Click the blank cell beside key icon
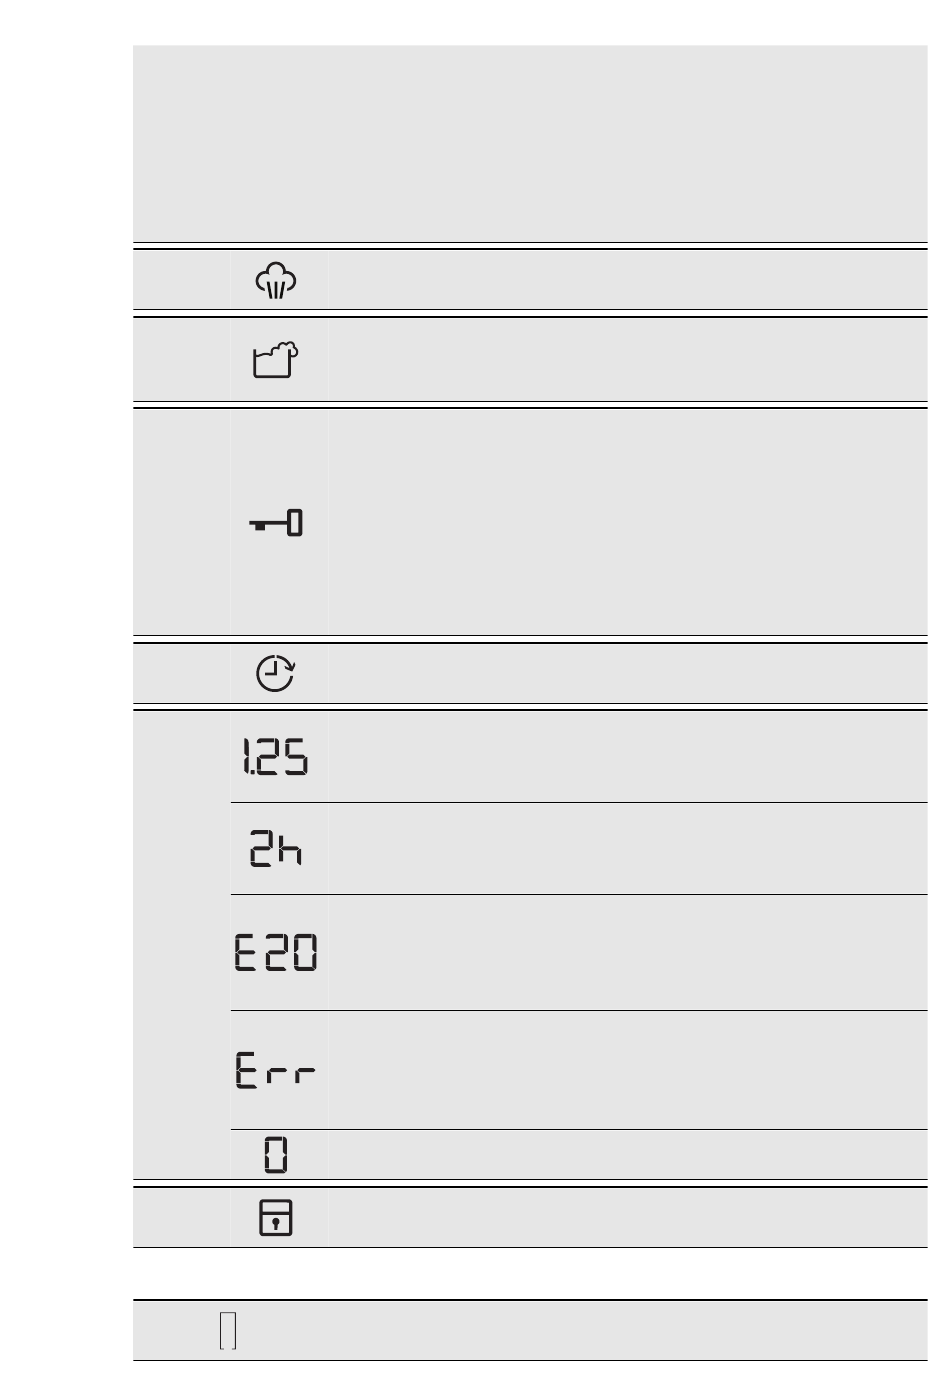This screenshot has height=1381, width=950. [627, 523]
